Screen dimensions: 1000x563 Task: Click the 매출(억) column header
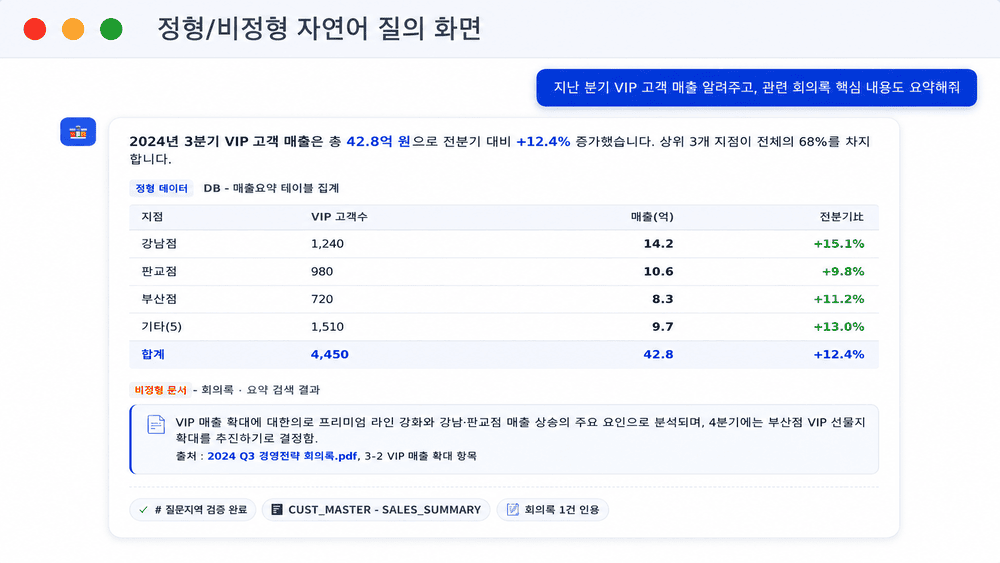652,217
